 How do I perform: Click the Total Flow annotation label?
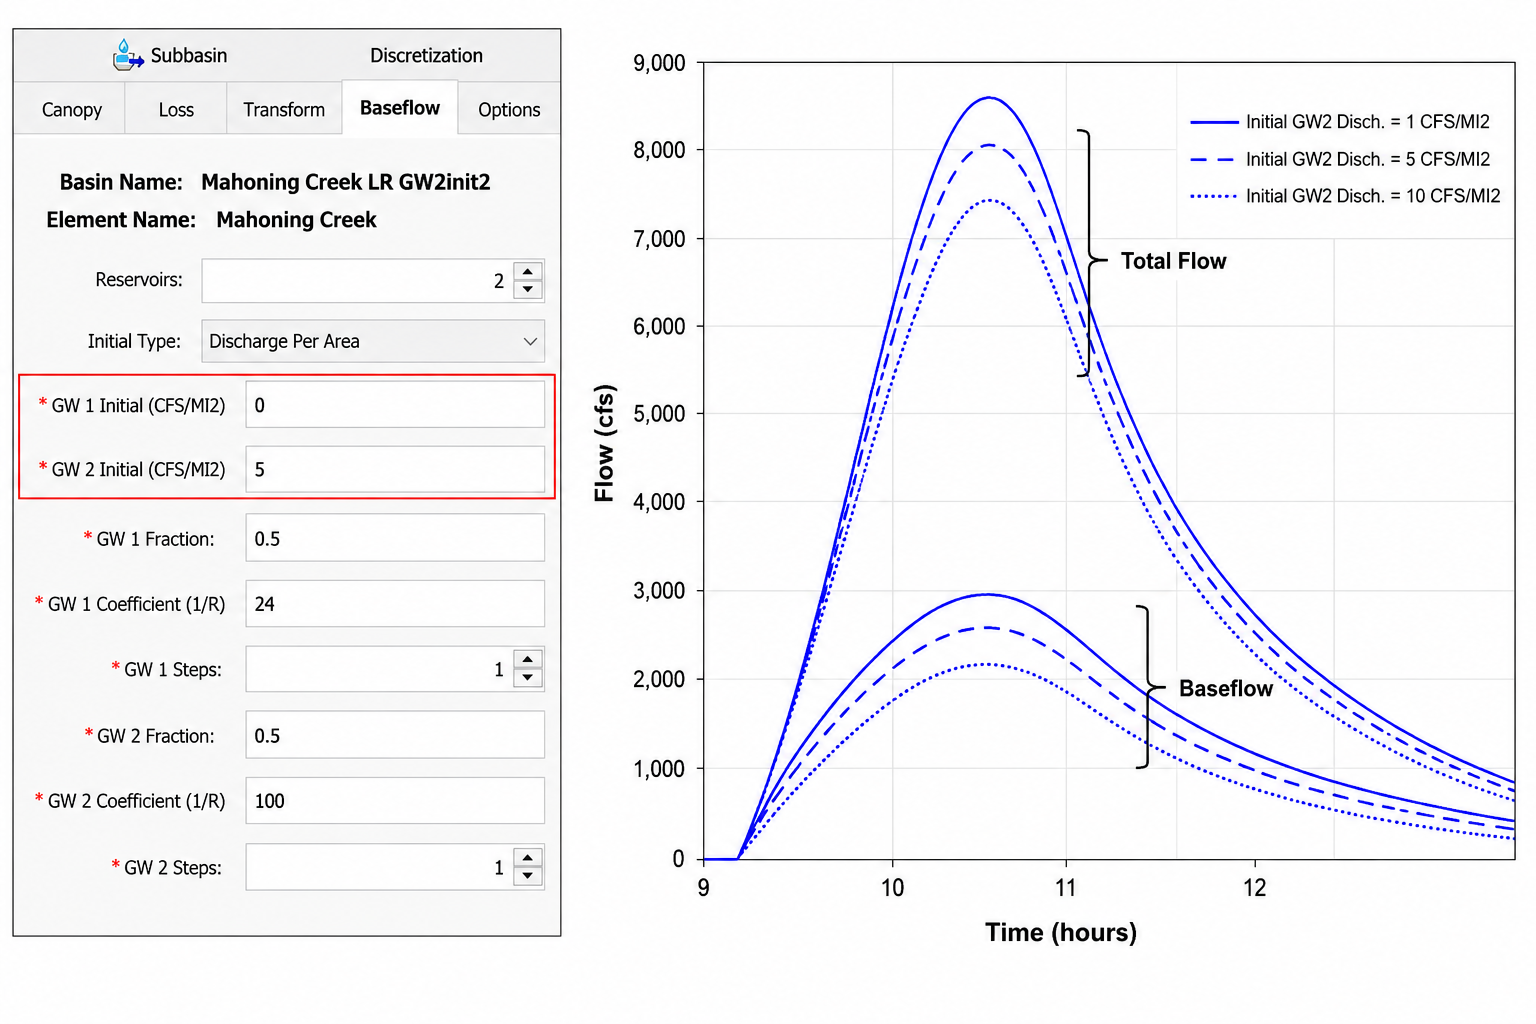point(1173,261)
